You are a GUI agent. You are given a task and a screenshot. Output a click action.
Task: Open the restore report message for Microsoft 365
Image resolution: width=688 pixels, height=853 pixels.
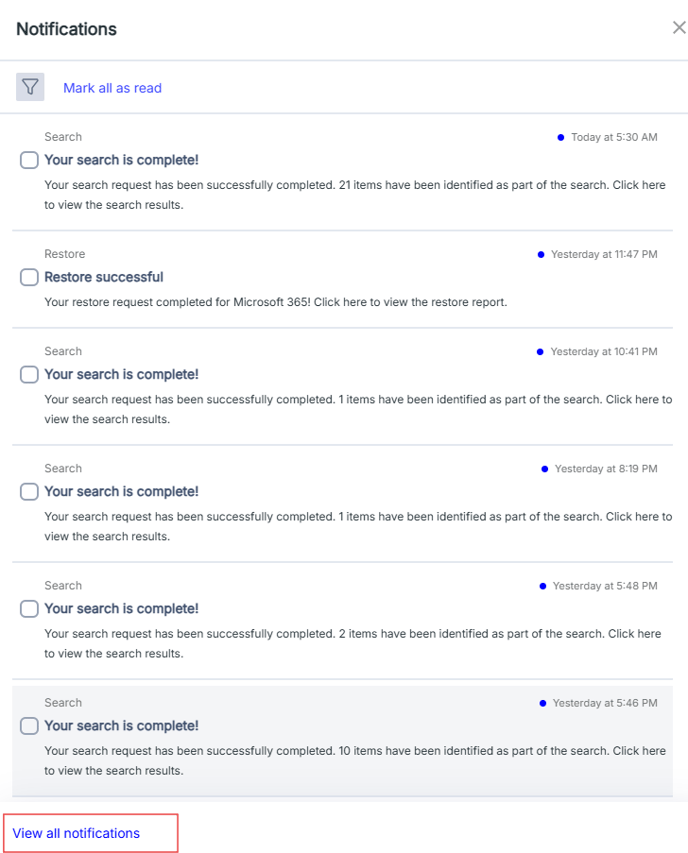click(276, 302)
